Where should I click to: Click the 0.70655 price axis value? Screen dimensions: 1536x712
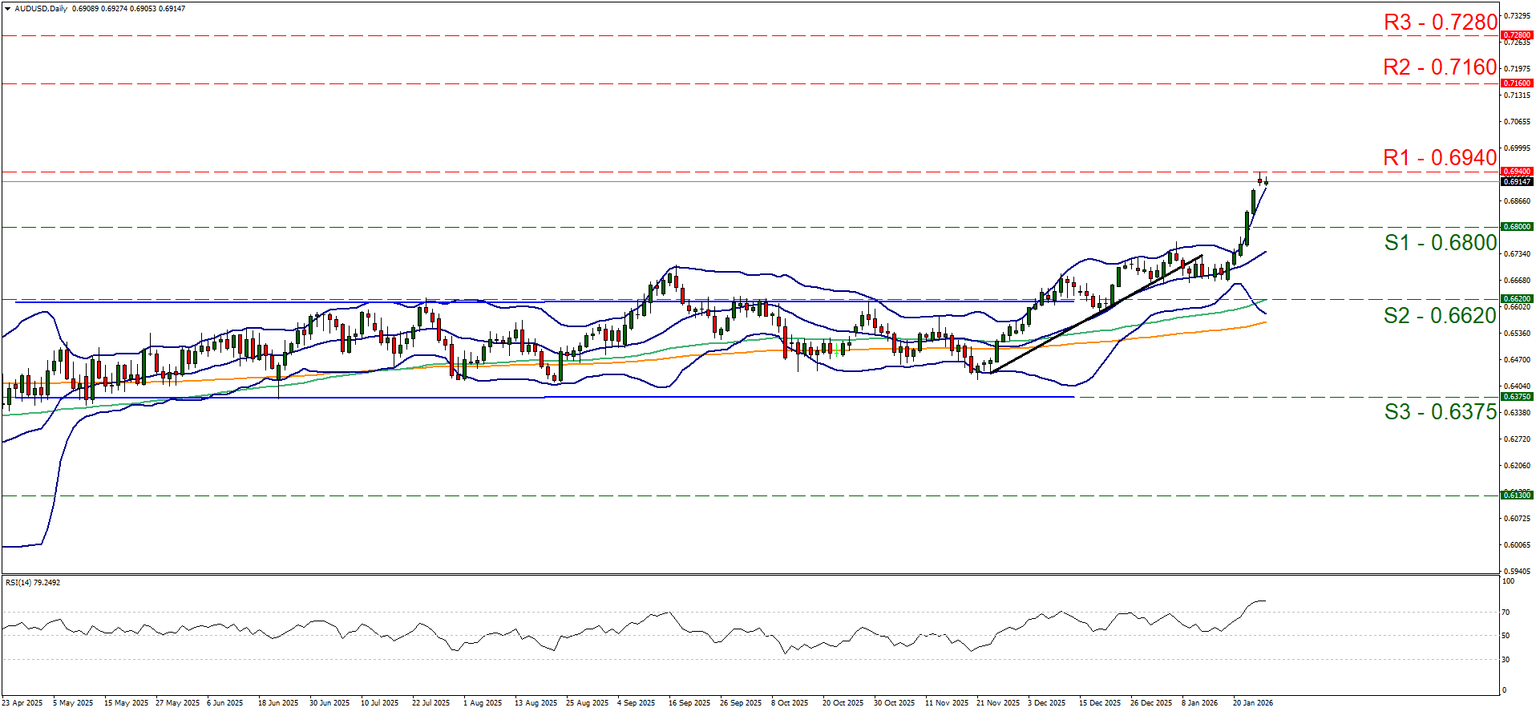click(x=1518, y=122)
